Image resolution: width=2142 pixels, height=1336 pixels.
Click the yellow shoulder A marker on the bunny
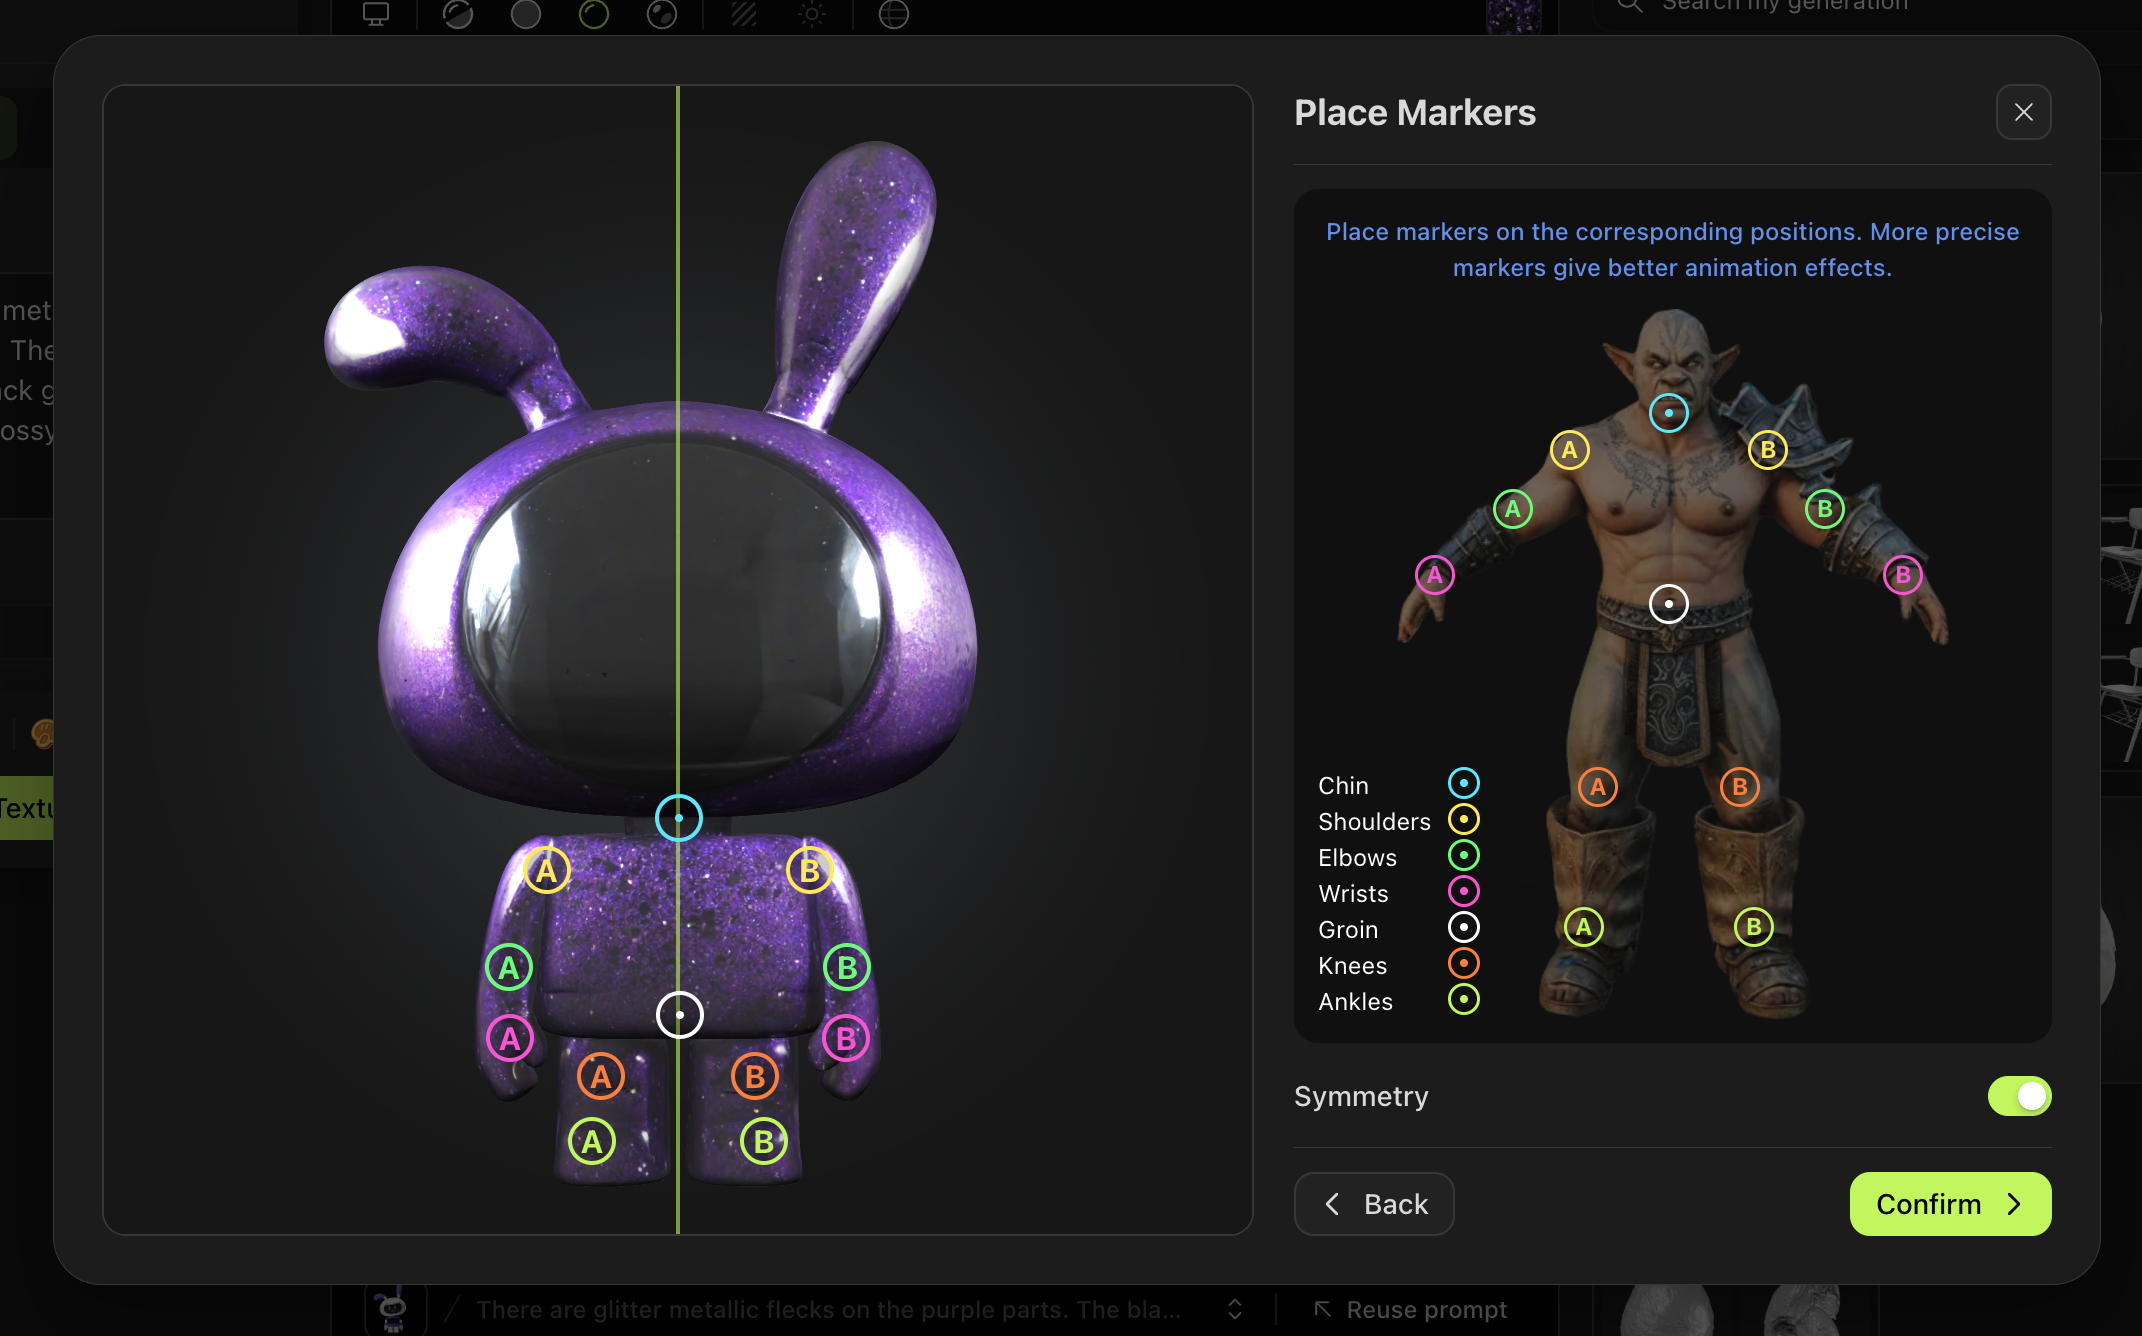point(547,871)
